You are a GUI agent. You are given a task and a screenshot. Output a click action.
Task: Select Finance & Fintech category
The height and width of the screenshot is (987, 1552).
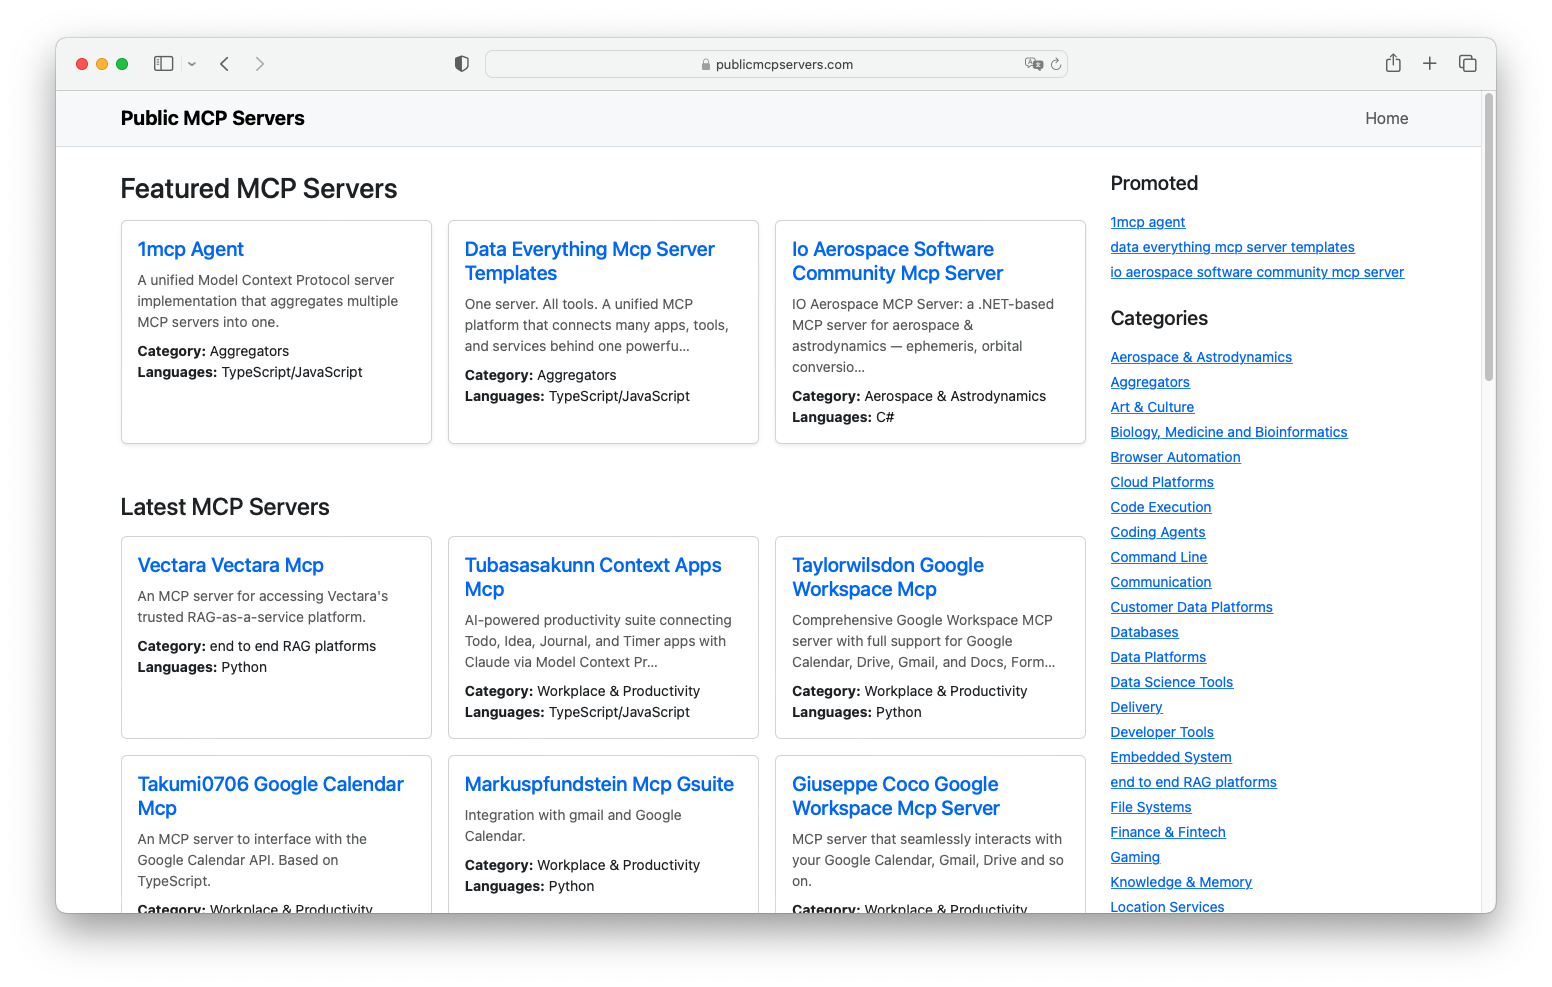[1168, 832]
